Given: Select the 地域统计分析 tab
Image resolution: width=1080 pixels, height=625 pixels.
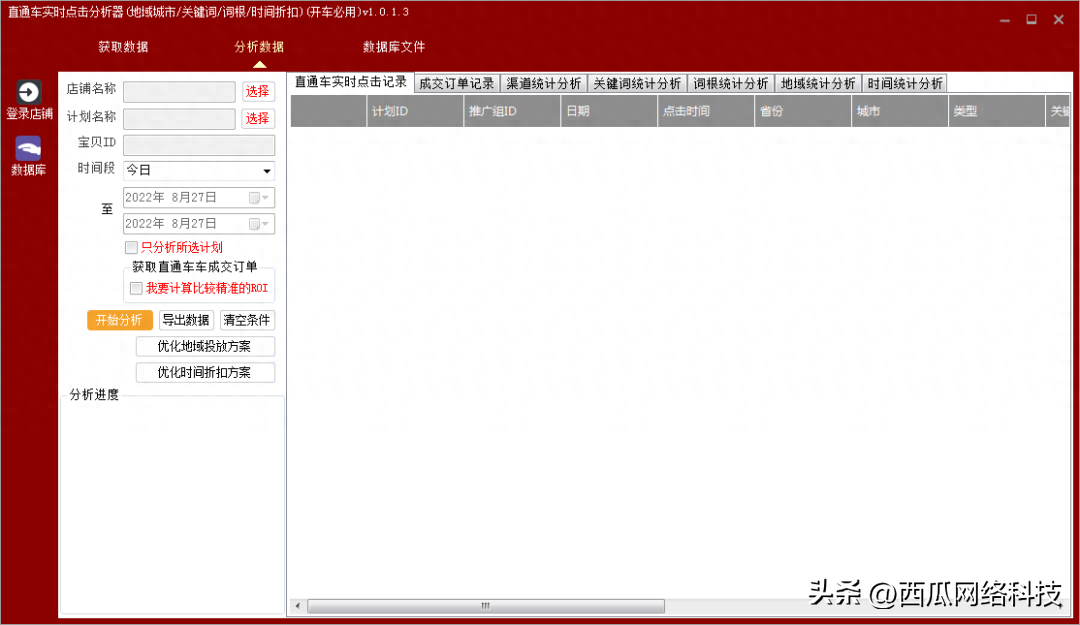Looking at the screenshot, I should coord(817,84).
